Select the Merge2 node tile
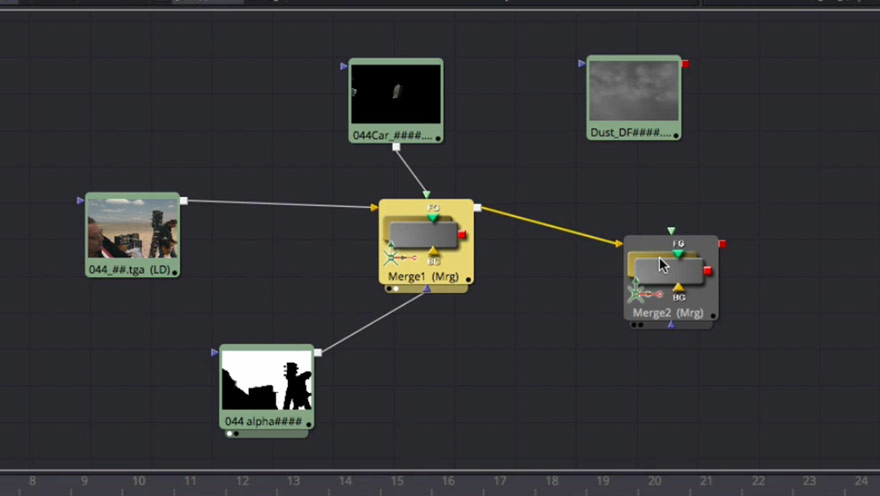Screen dimensions: 880x496 [671, 278]
